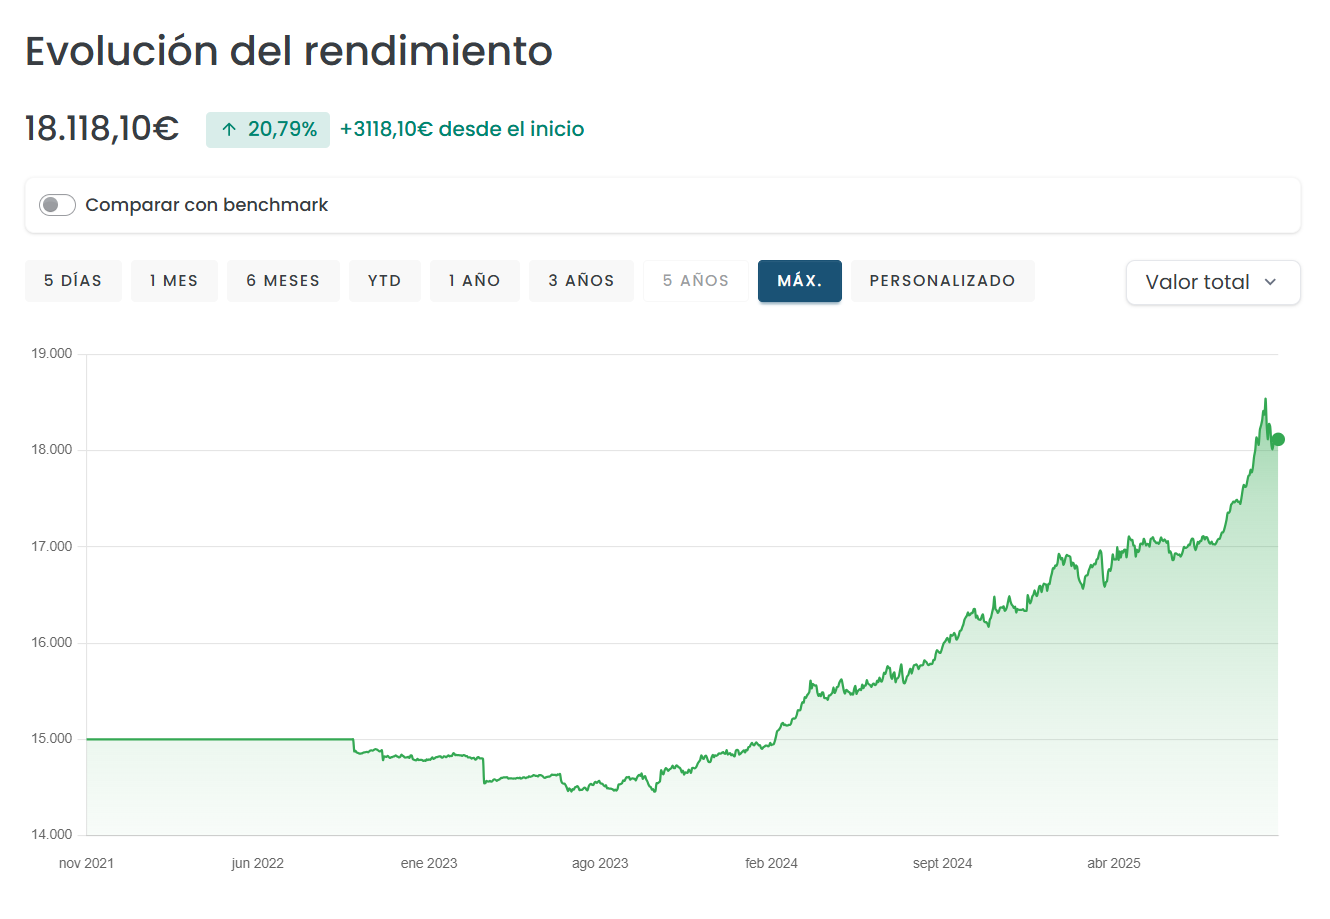Switch to the 6 MESES range
This screenshot has height=919, width=1330.
click(x=283, y=281)
